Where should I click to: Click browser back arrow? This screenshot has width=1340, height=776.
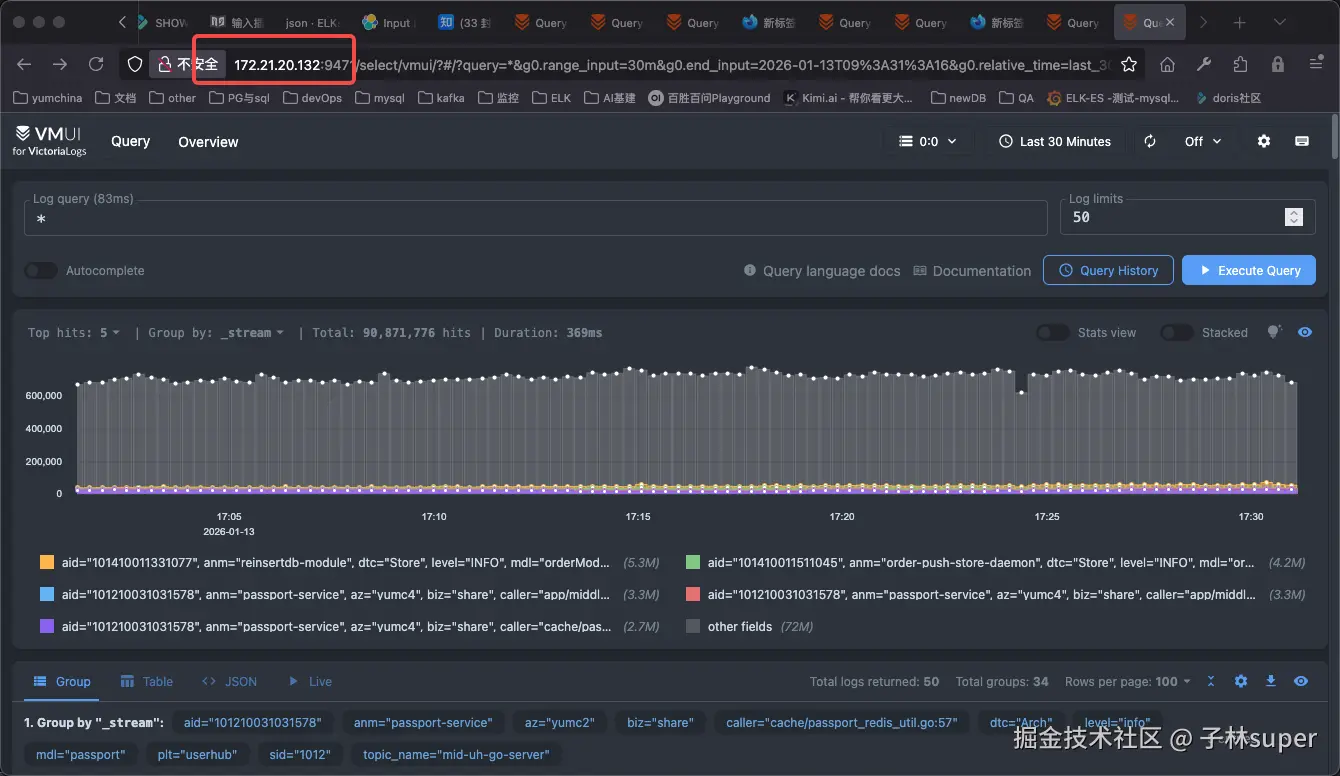tap(24, 64)
